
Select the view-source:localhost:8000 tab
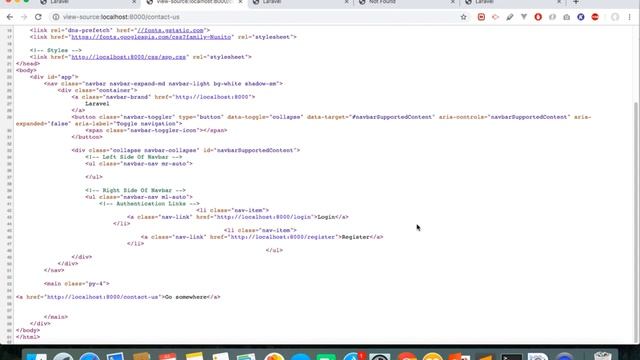(x=194, y=2)
